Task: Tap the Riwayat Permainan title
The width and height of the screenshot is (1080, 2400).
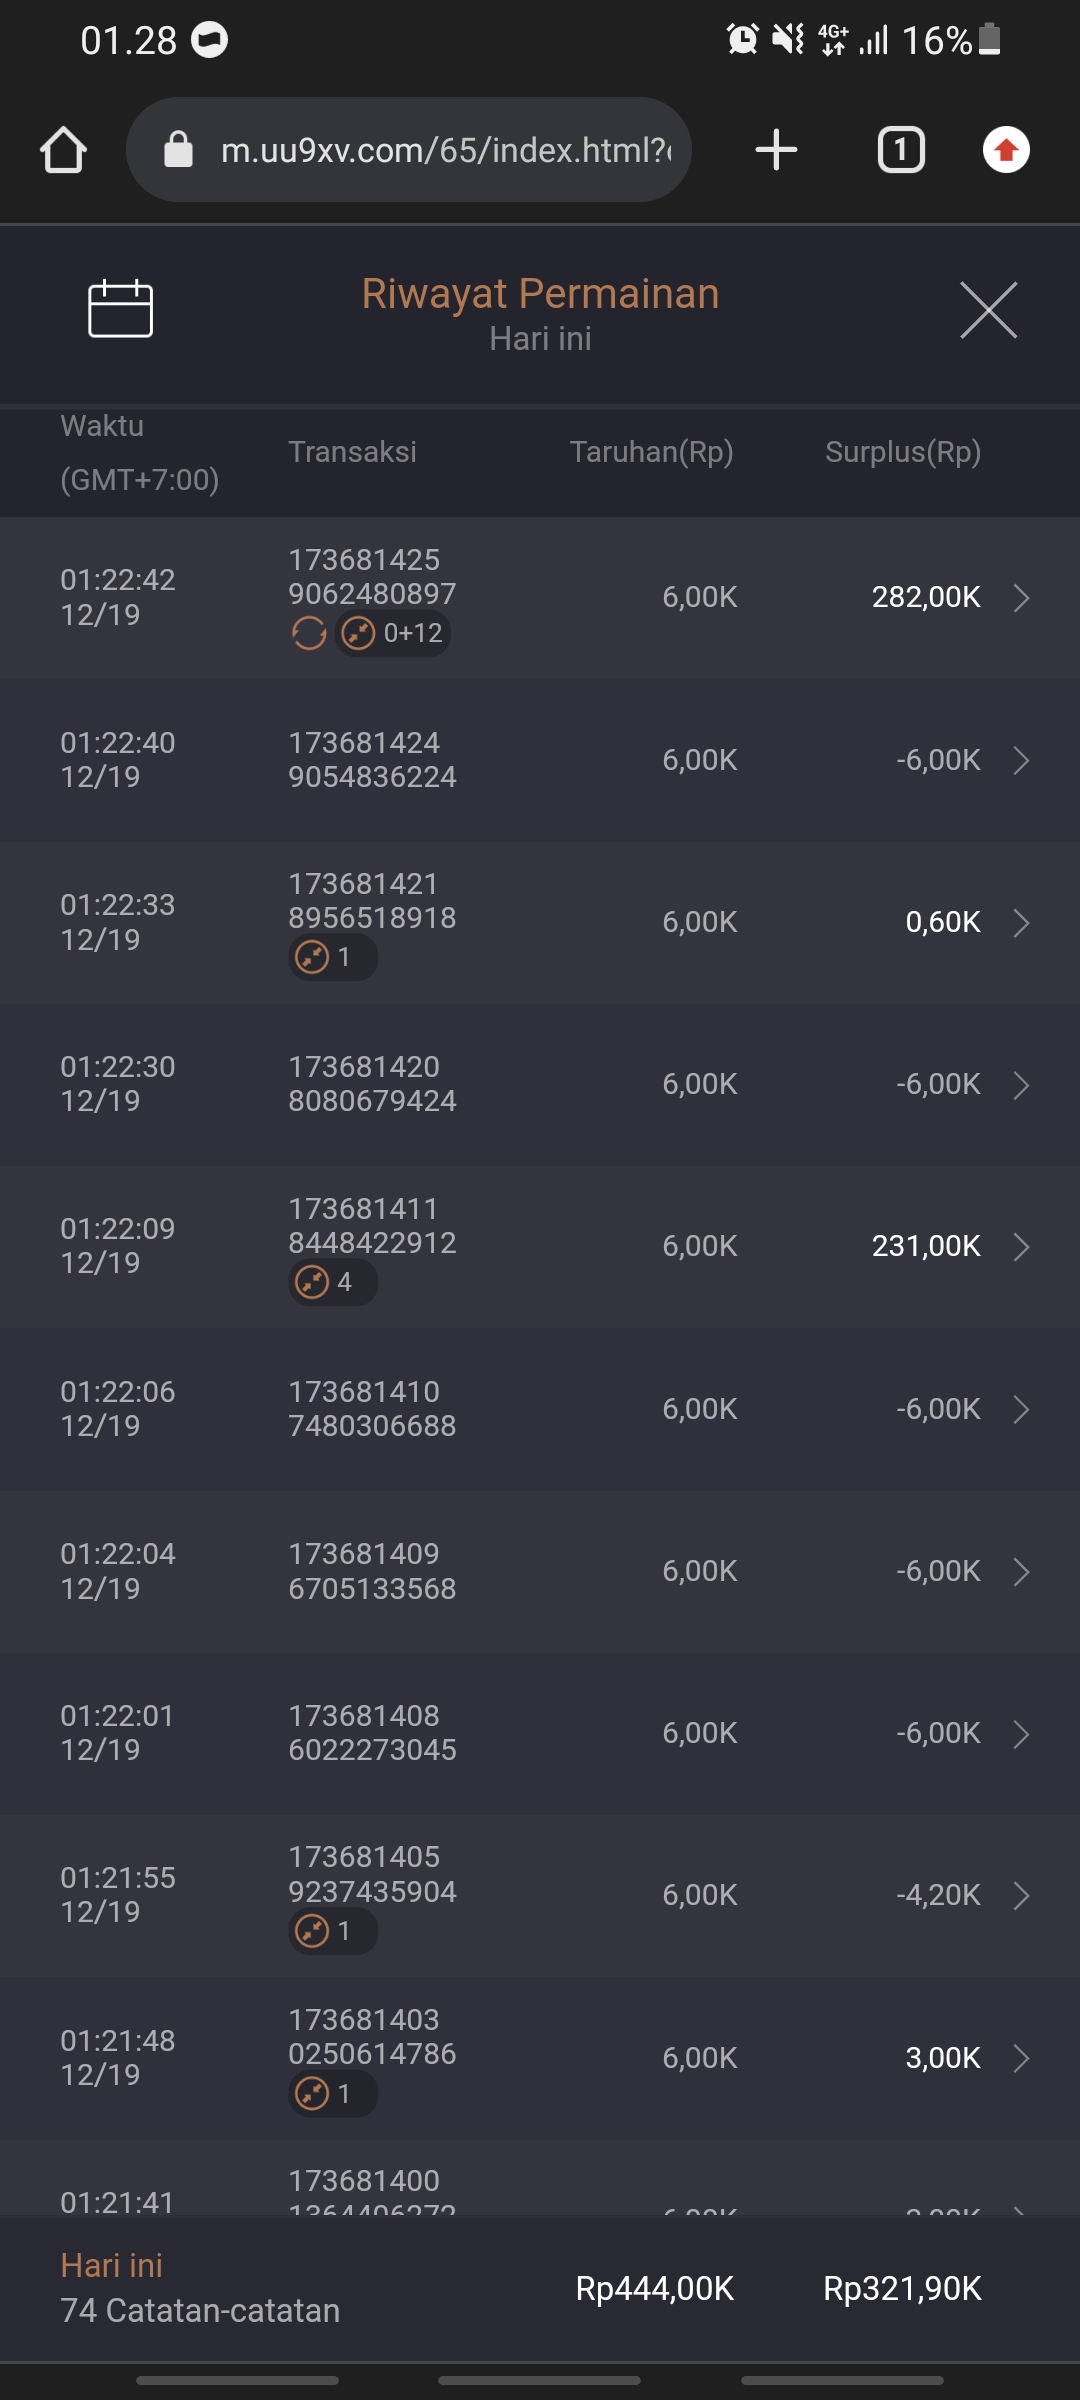Action: (x=540, y=294)
